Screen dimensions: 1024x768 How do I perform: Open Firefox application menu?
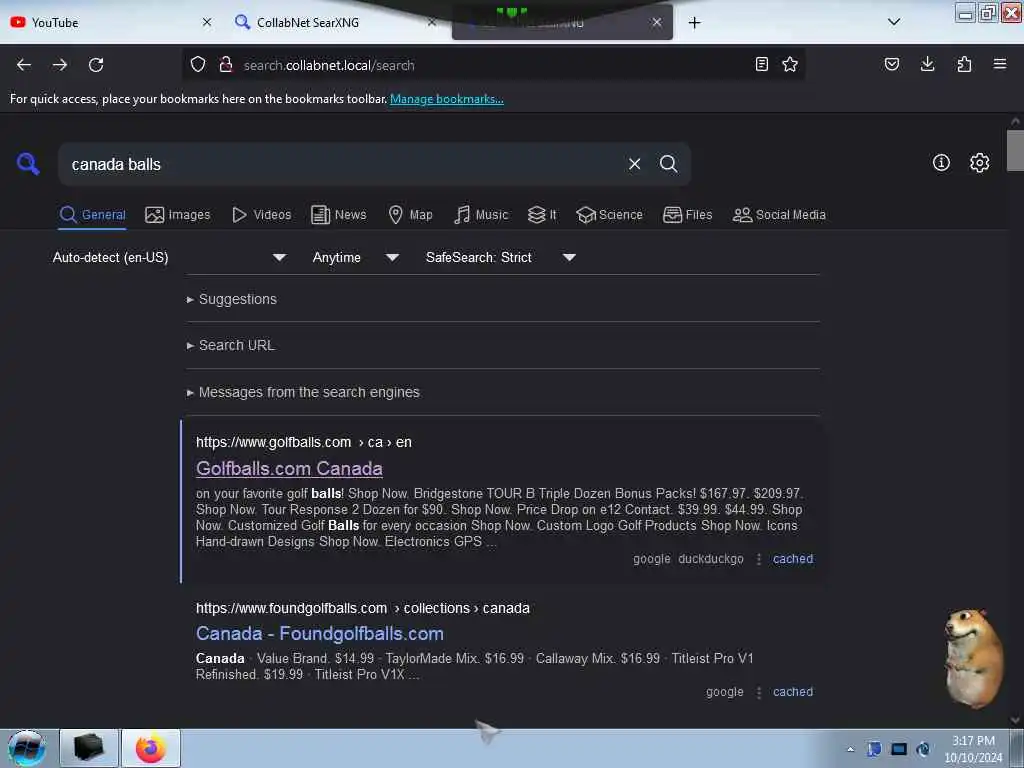pos(1000,64)
